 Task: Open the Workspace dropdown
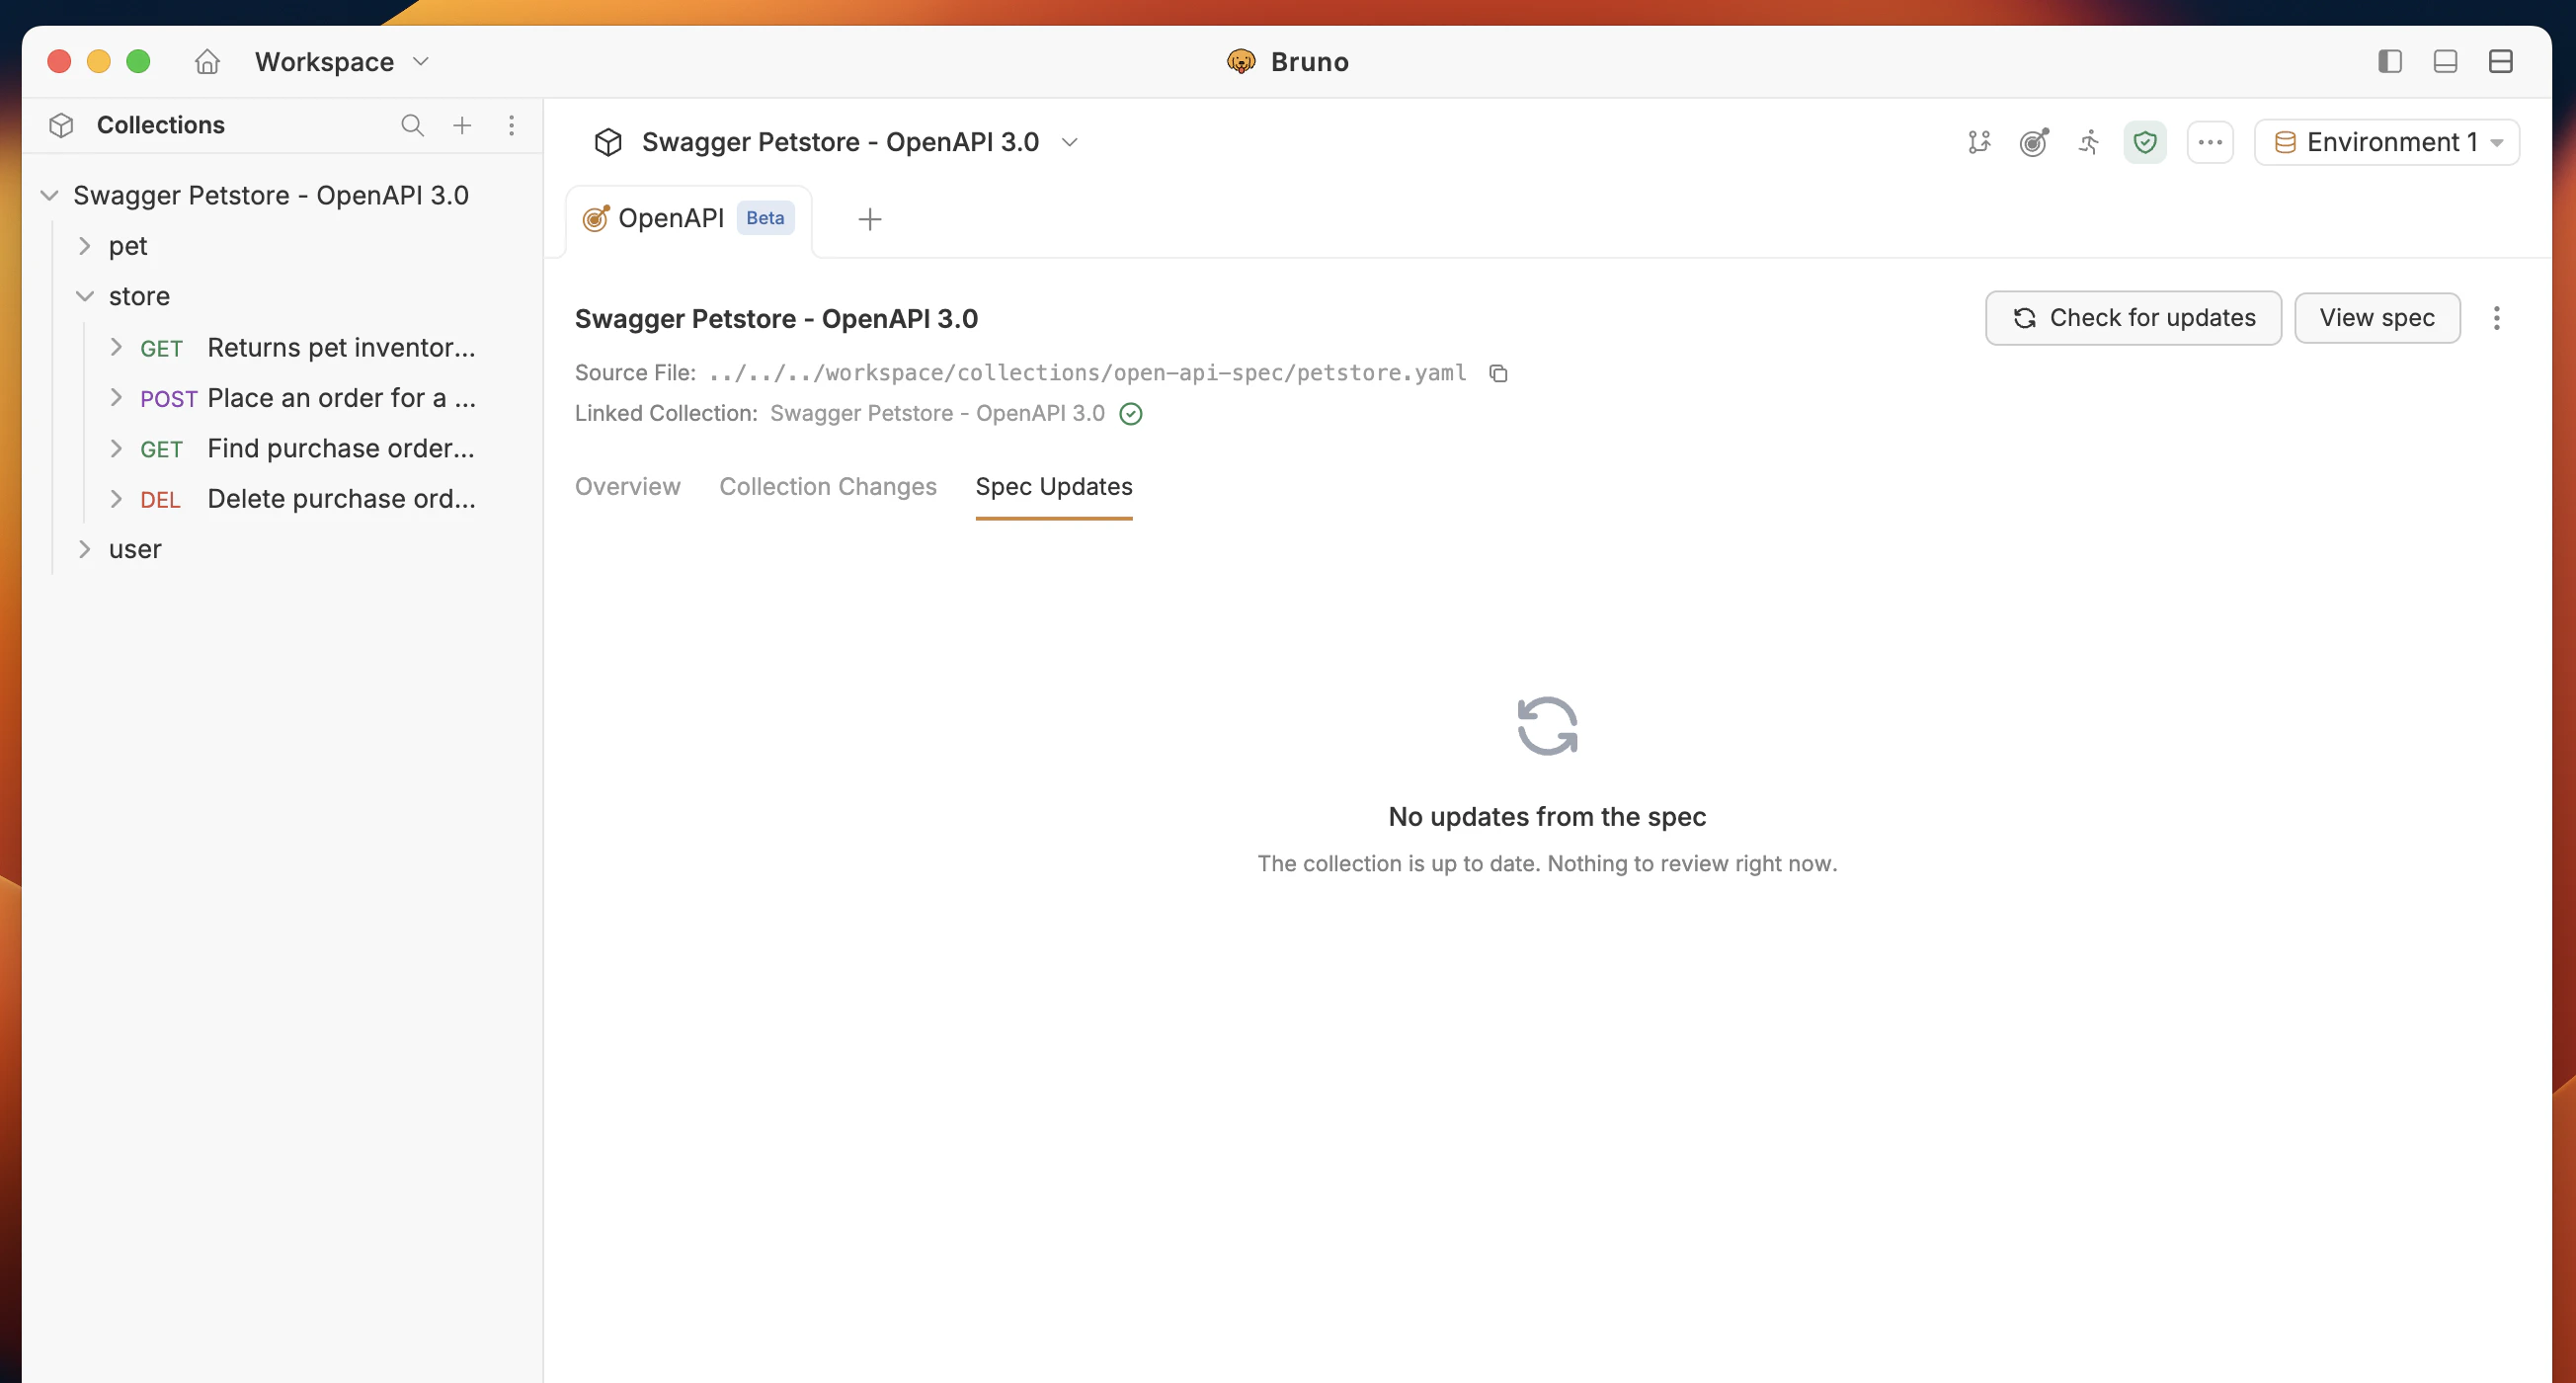(341, 62)
